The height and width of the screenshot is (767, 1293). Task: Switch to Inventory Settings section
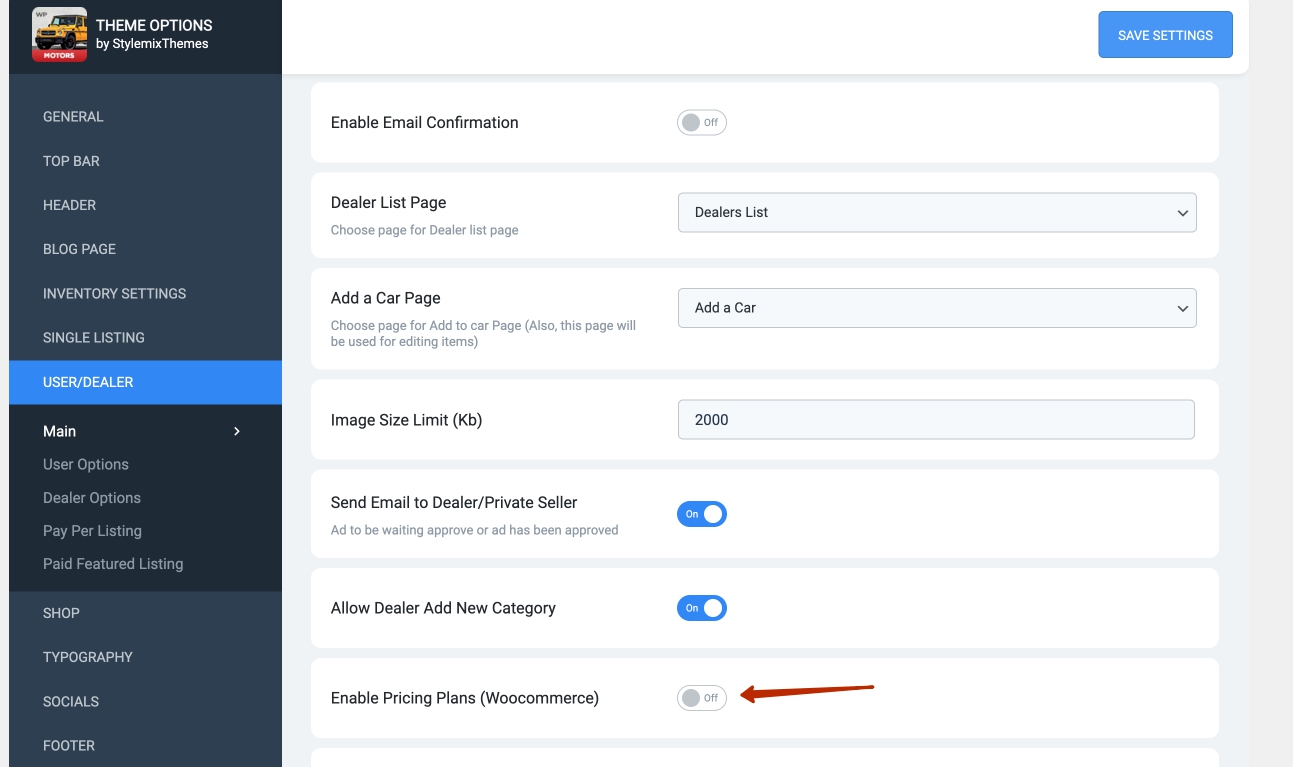click(114, 293)
